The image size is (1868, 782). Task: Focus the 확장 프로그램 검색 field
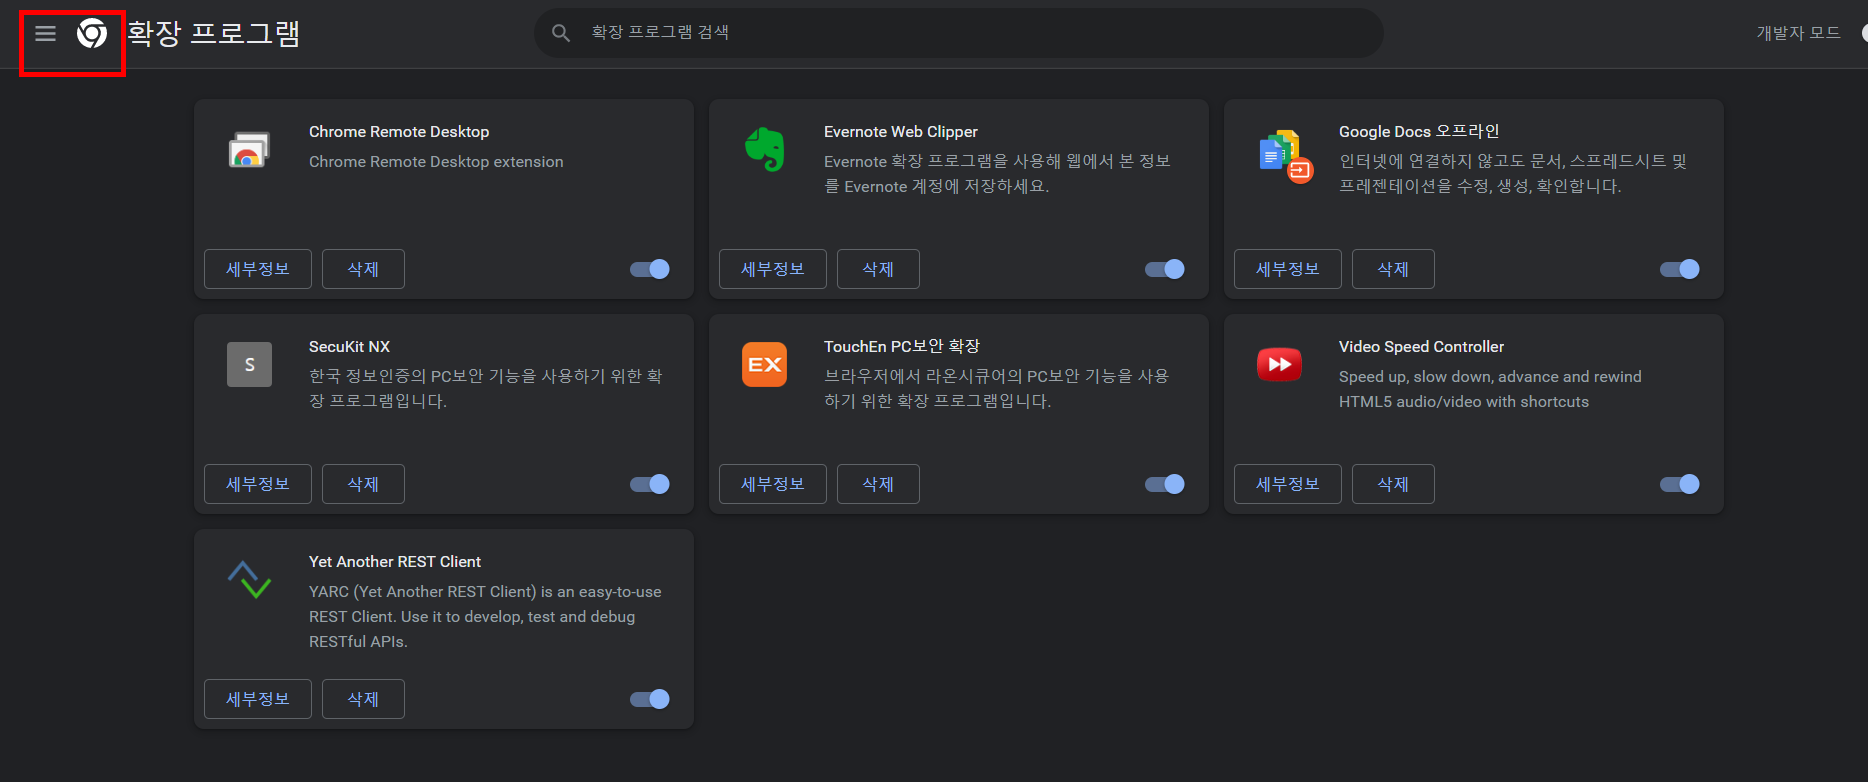[959, 33]
